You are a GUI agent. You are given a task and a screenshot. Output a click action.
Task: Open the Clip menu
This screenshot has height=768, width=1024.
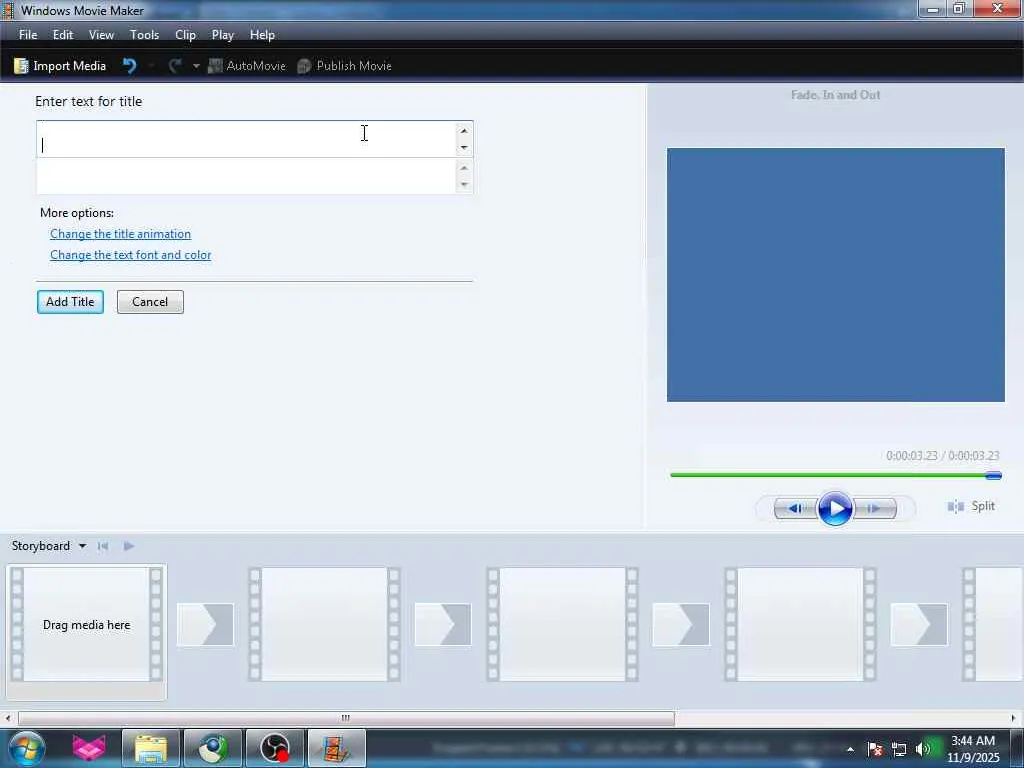click(185, 35)
